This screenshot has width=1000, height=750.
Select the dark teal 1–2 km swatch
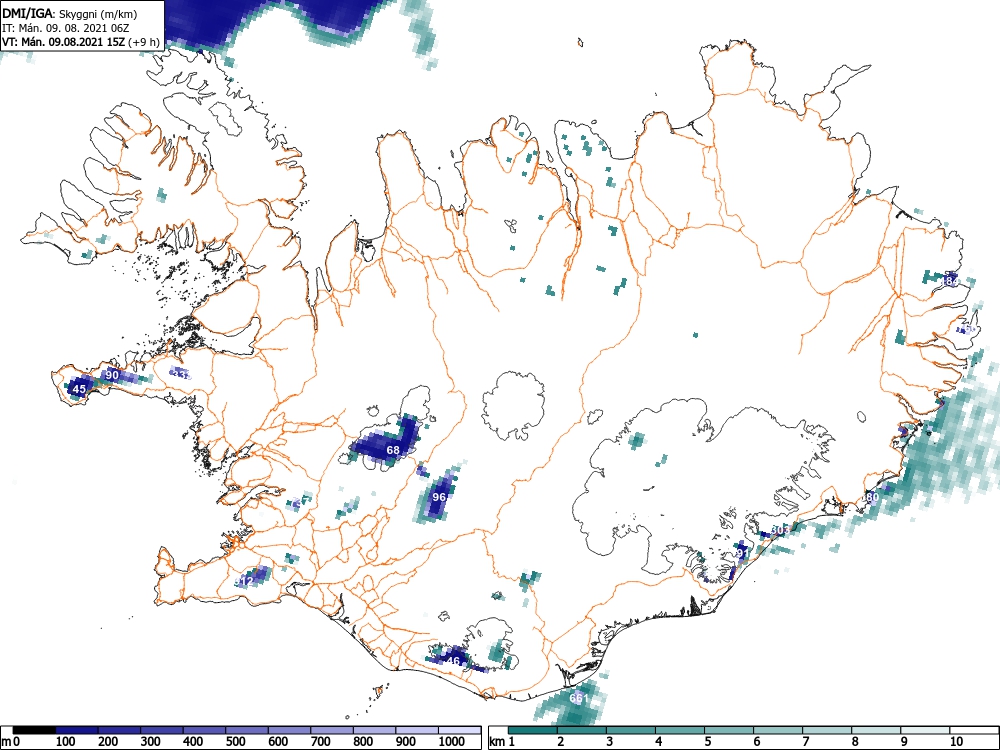click(533, 730)
